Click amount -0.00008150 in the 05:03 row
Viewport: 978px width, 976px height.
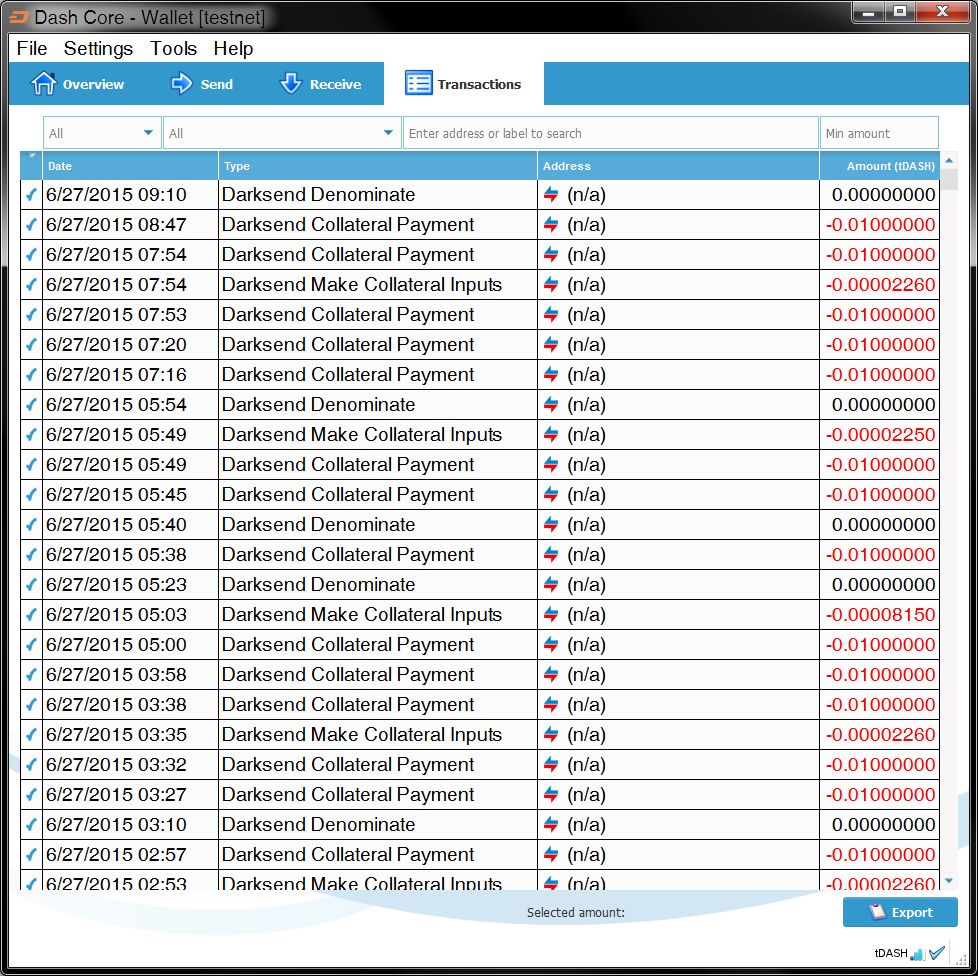(x=880, y=614)
